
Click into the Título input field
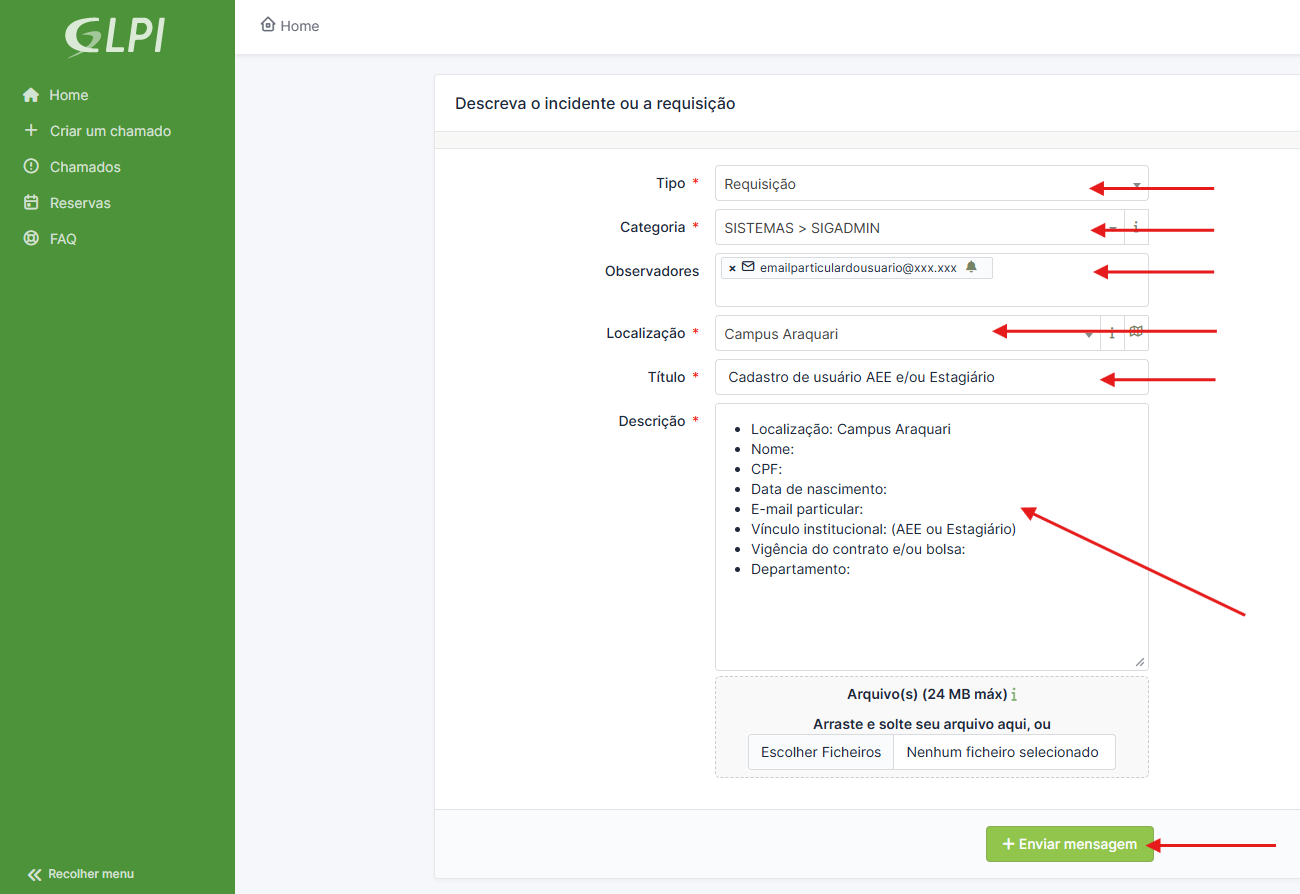(930, 377)
